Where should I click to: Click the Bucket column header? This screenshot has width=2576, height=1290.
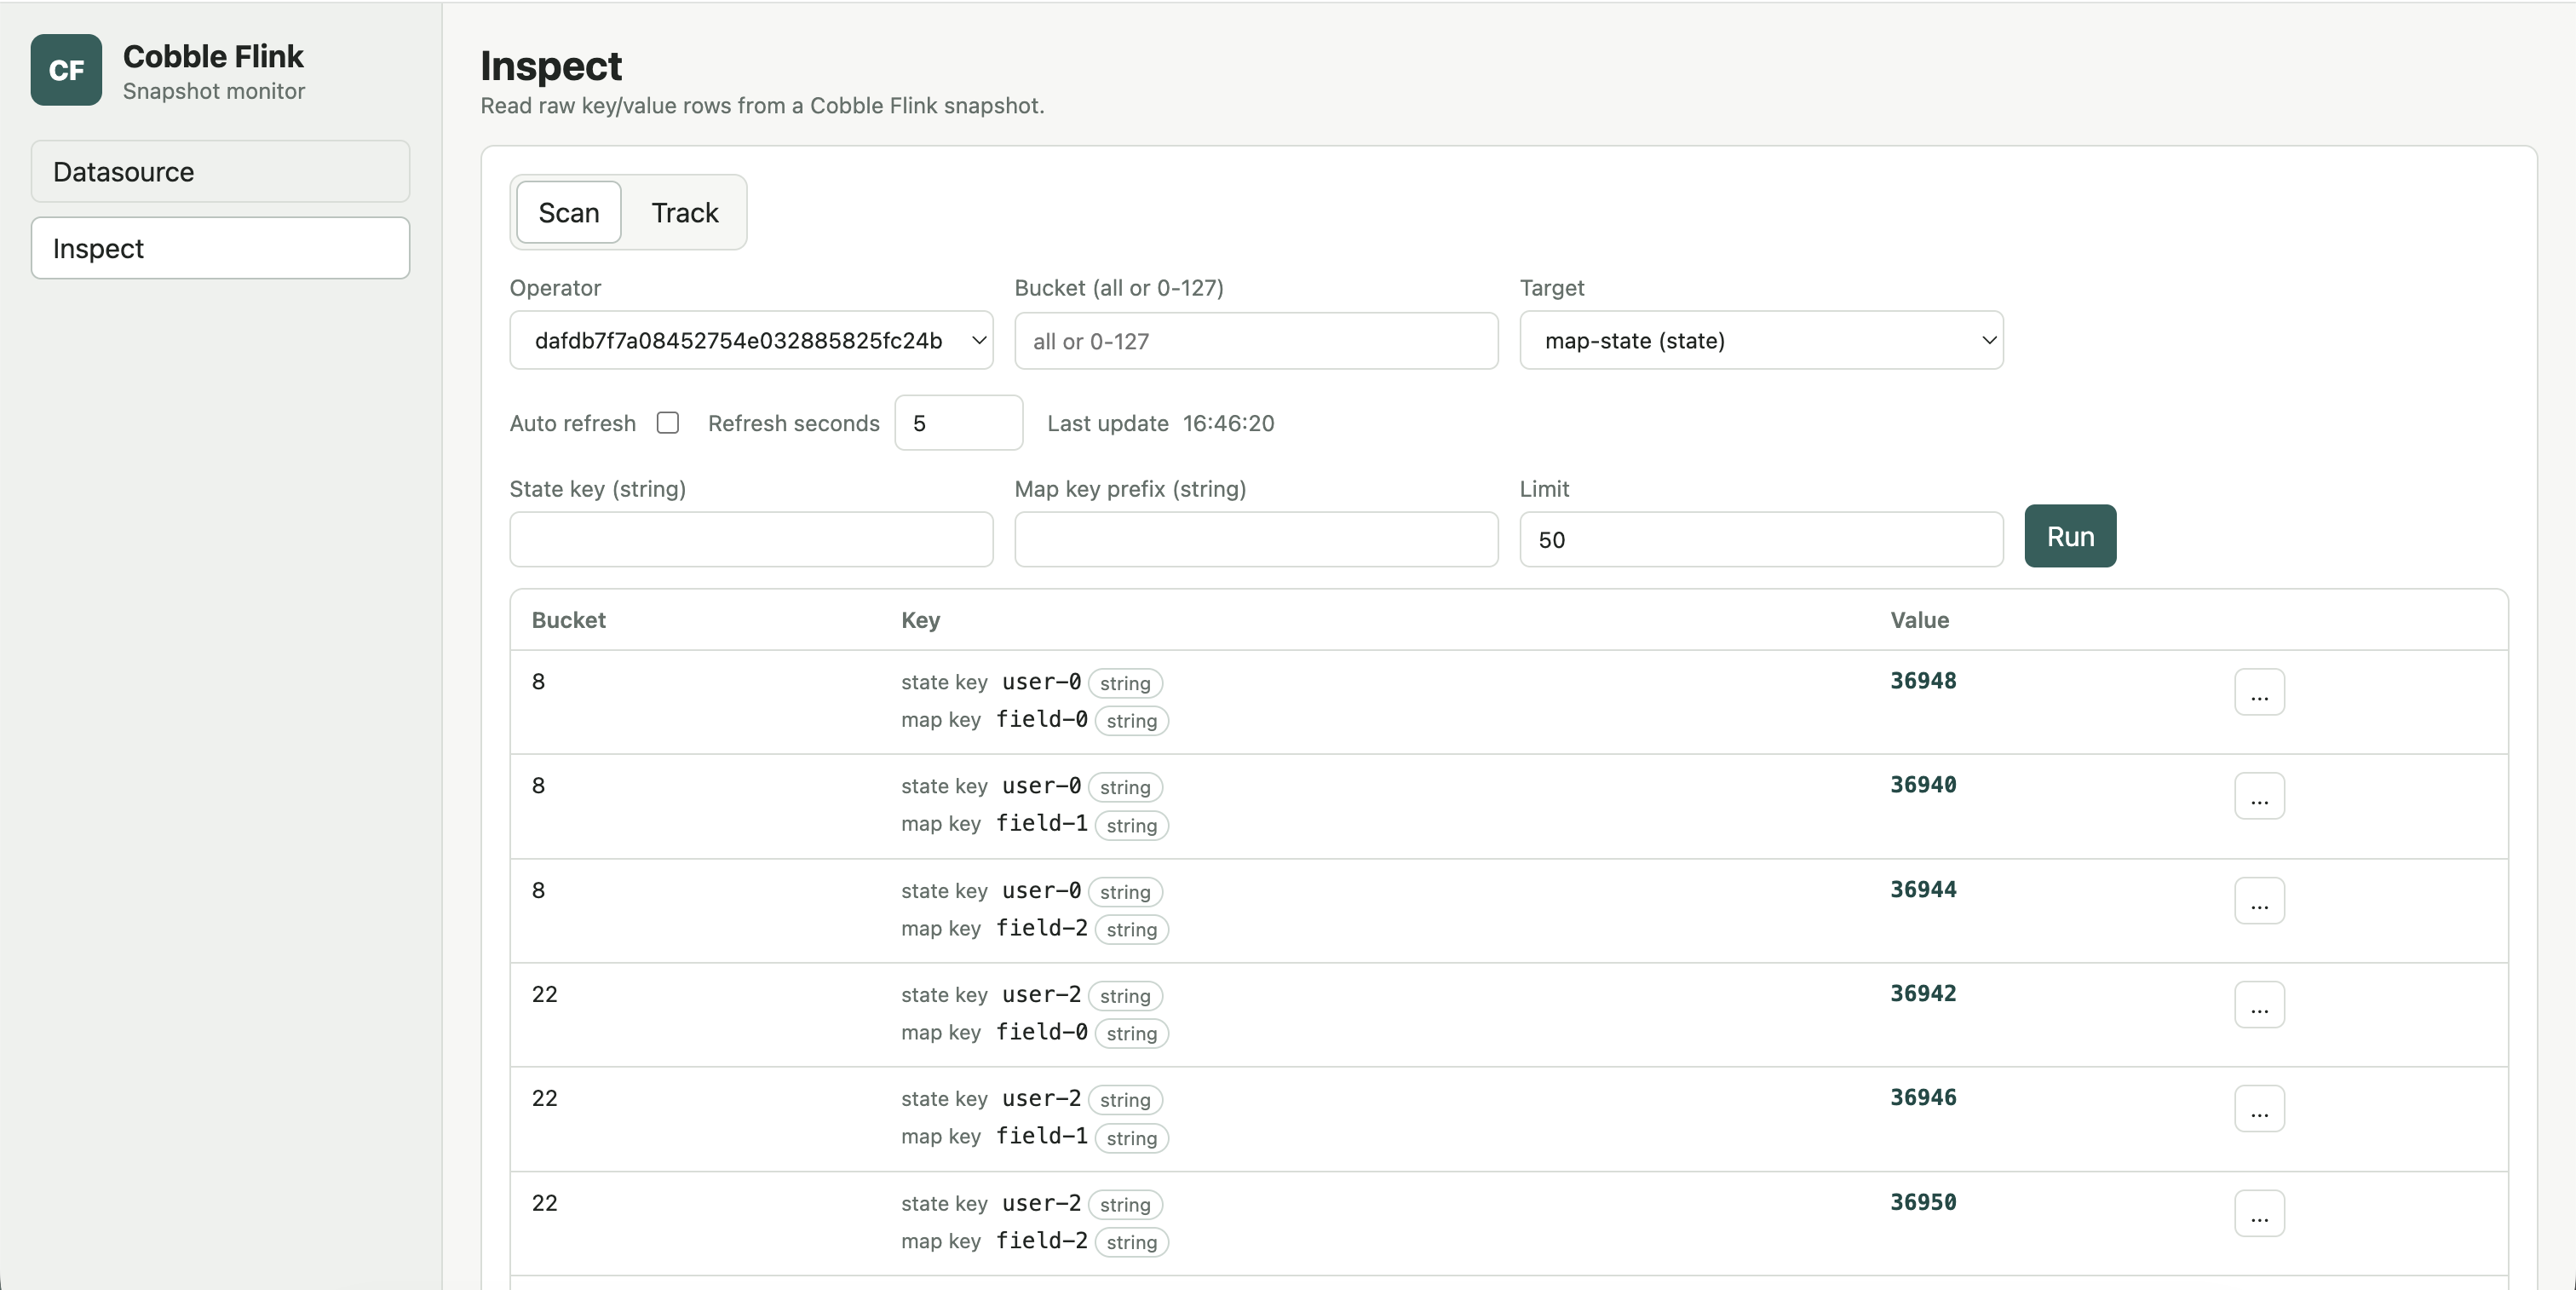tap(568, 620)
